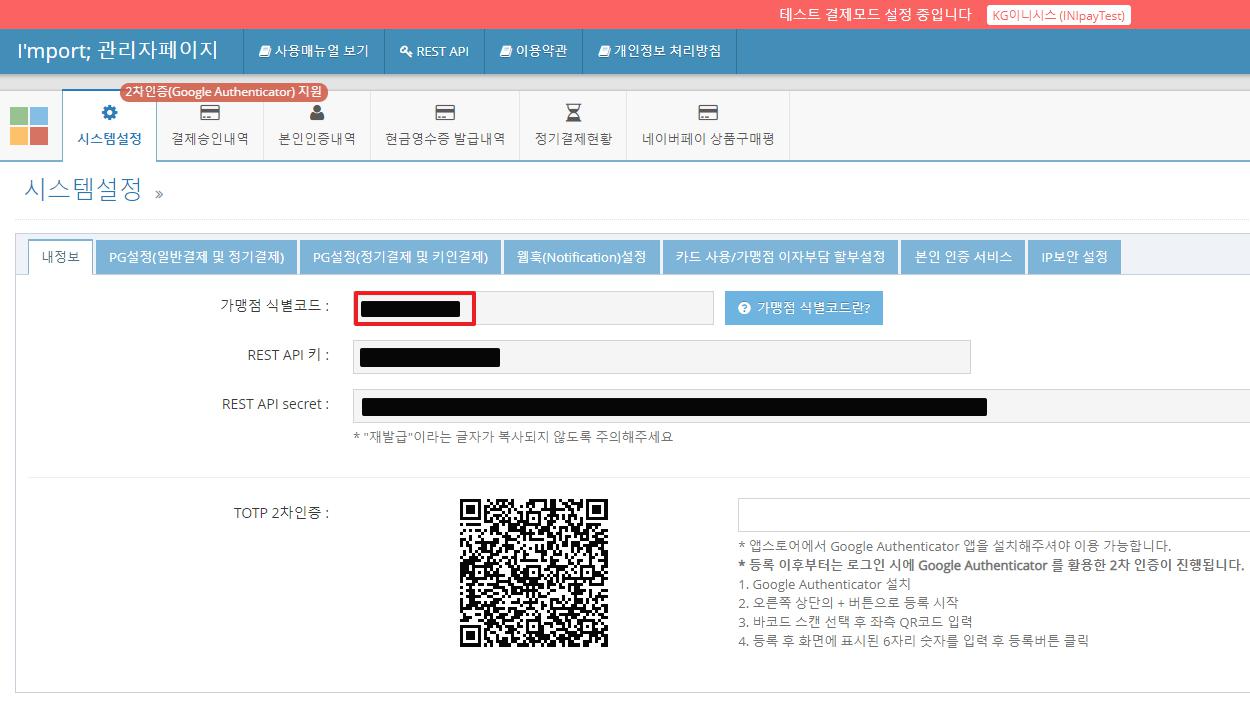Screen dimensions: 1250x710
Task: Open the 웹훅(Notification)설정 tab
Action: [x=581, y=257]
